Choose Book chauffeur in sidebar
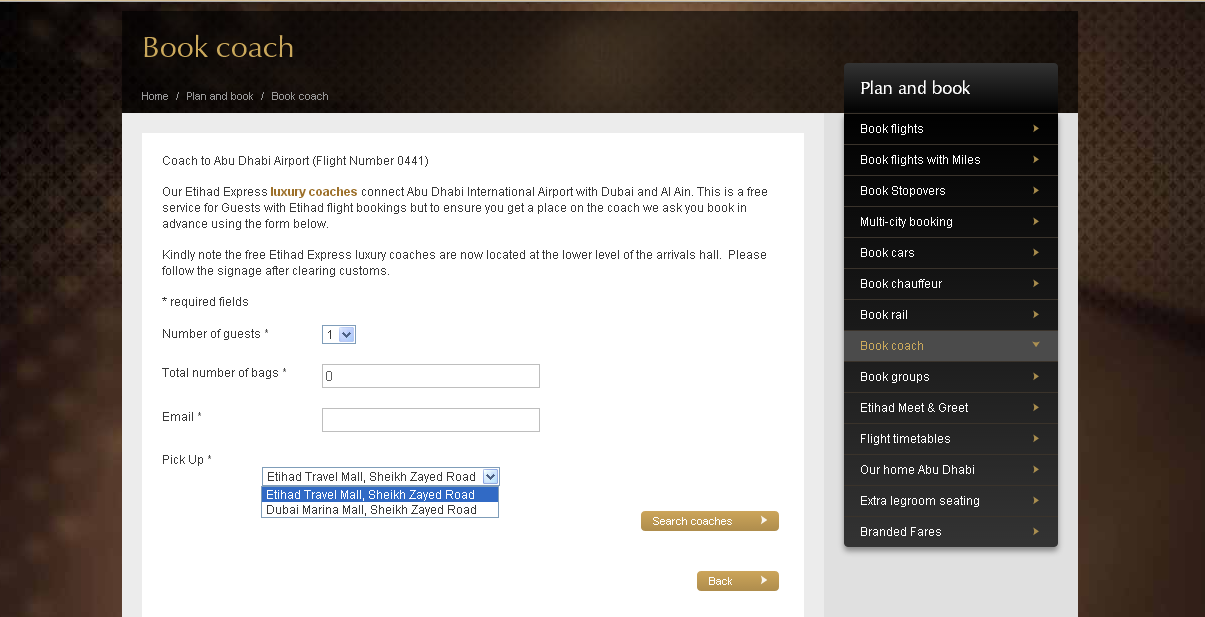Viewport: 1205px width, 617px height. click(x=950, y=284)
